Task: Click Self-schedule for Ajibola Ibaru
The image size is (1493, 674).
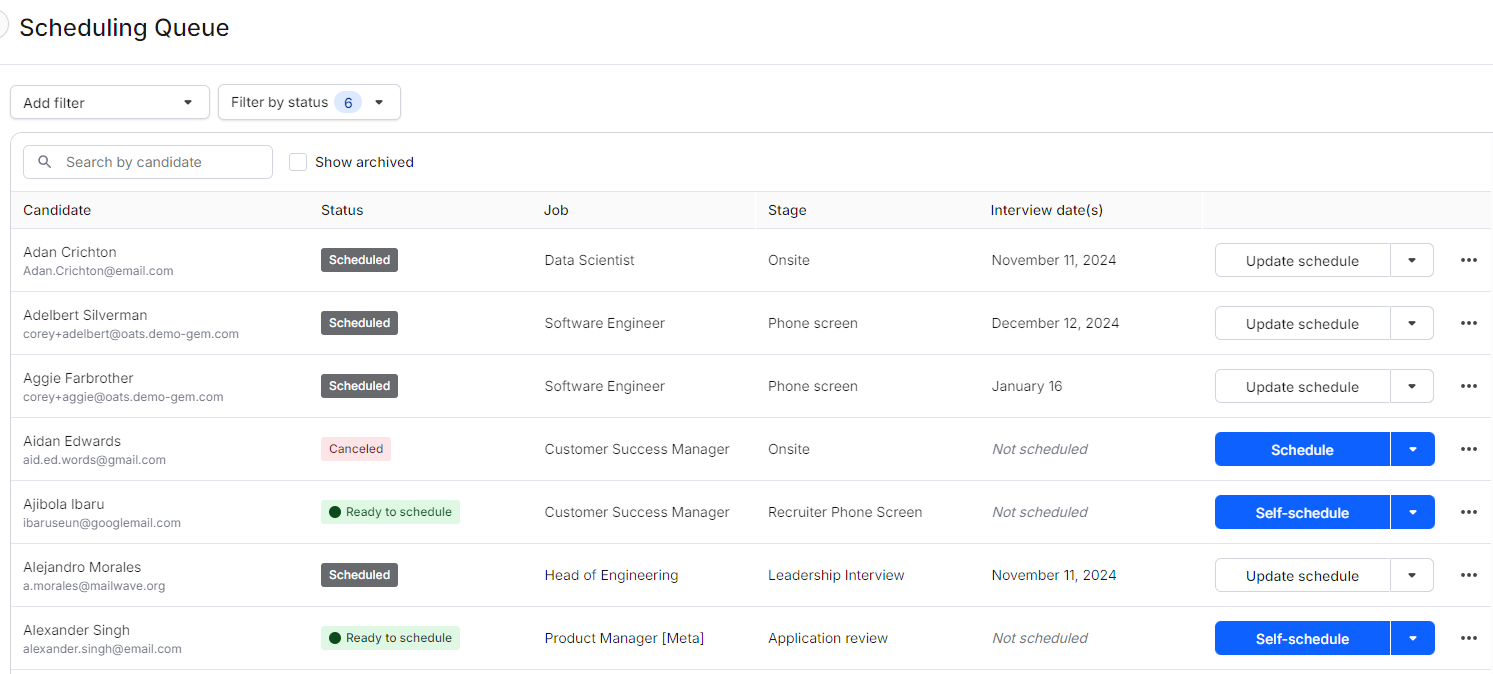Action: coord(1302,512)
